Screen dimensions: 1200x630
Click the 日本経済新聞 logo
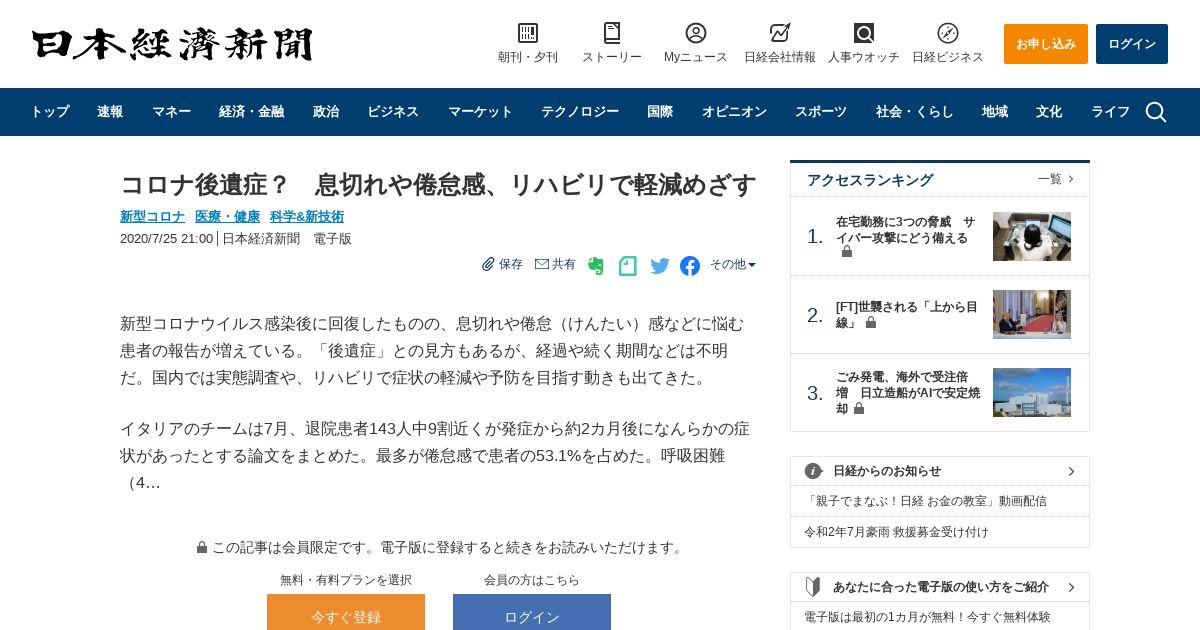coord(172,44)
